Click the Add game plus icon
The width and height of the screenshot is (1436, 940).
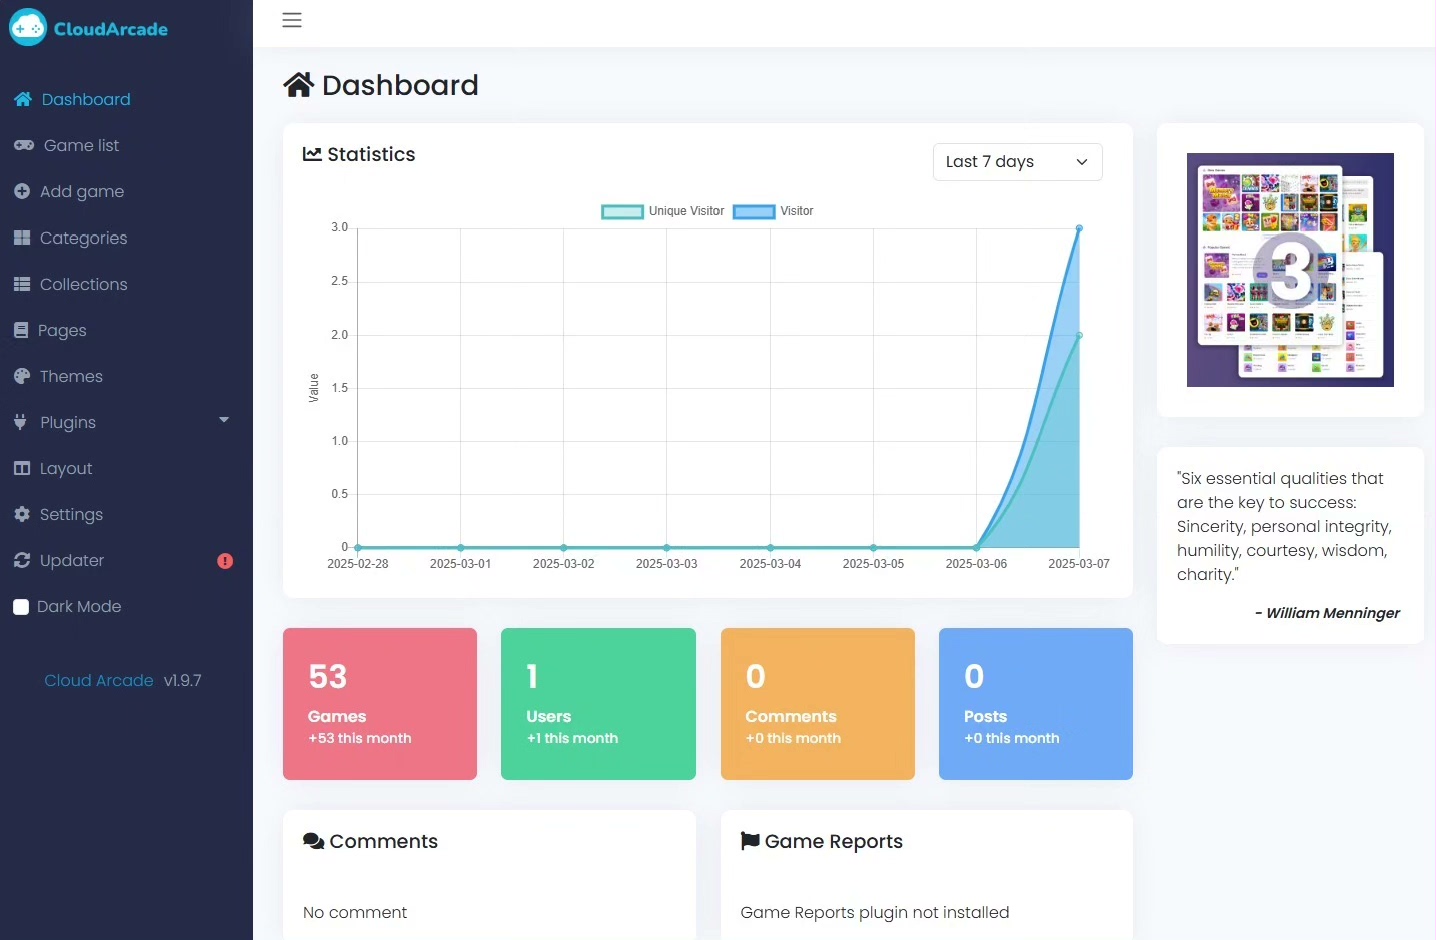(x=22, y=191)
